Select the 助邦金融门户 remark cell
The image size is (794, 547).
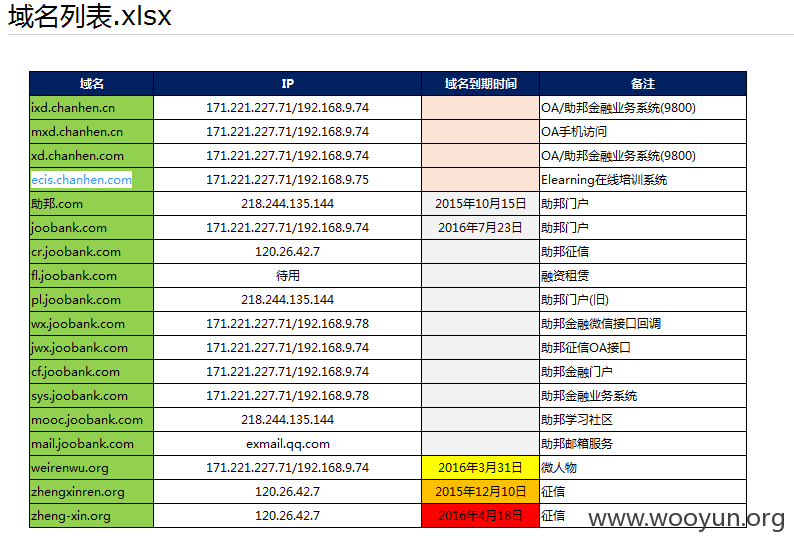pyautogui.click(x=643, y=371)
